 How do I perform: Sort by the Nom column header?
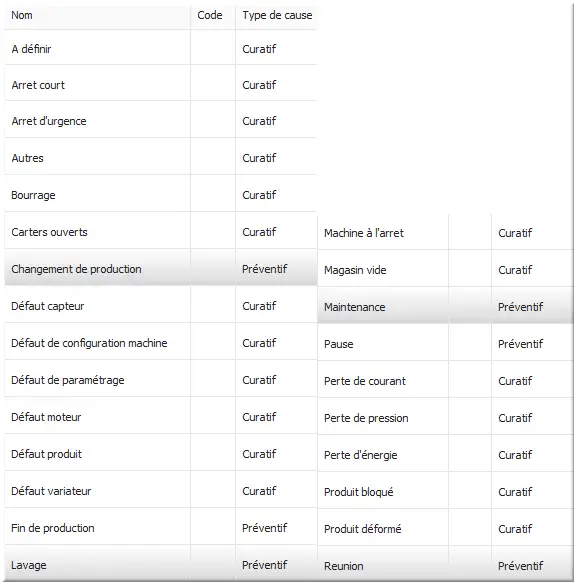coord(97,16)
